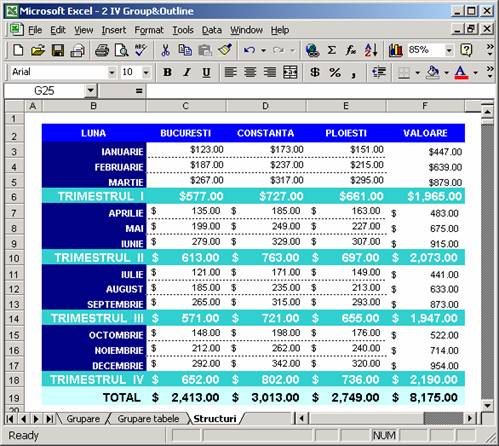Apply Currency Style dollar icon
Screen dimensions: 499x446
click(315, 72)
